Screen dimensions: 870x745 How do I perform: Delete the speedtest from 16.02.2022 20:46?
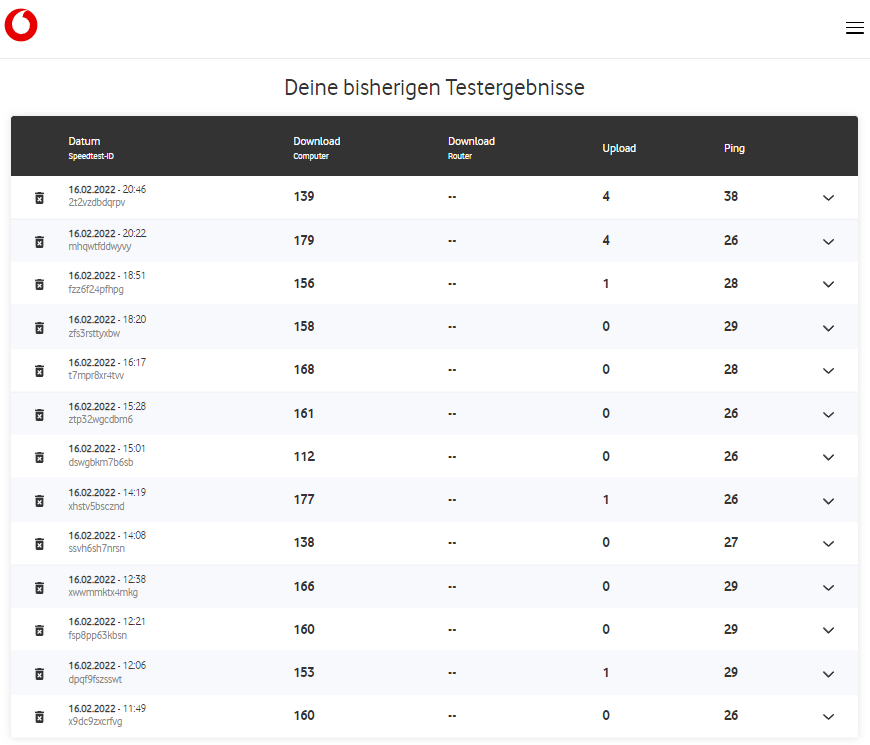click(x=39, y=198)
